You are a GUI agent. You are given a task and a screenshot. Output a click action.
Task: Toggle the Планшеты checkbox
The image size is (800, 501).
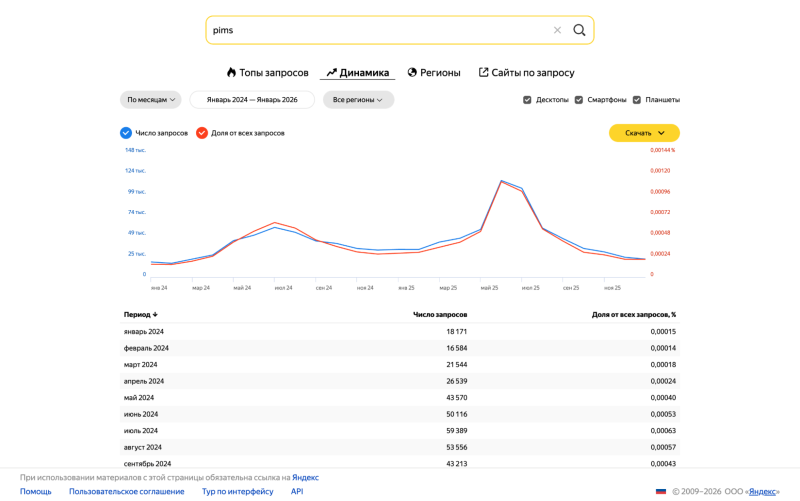(637, 99)
